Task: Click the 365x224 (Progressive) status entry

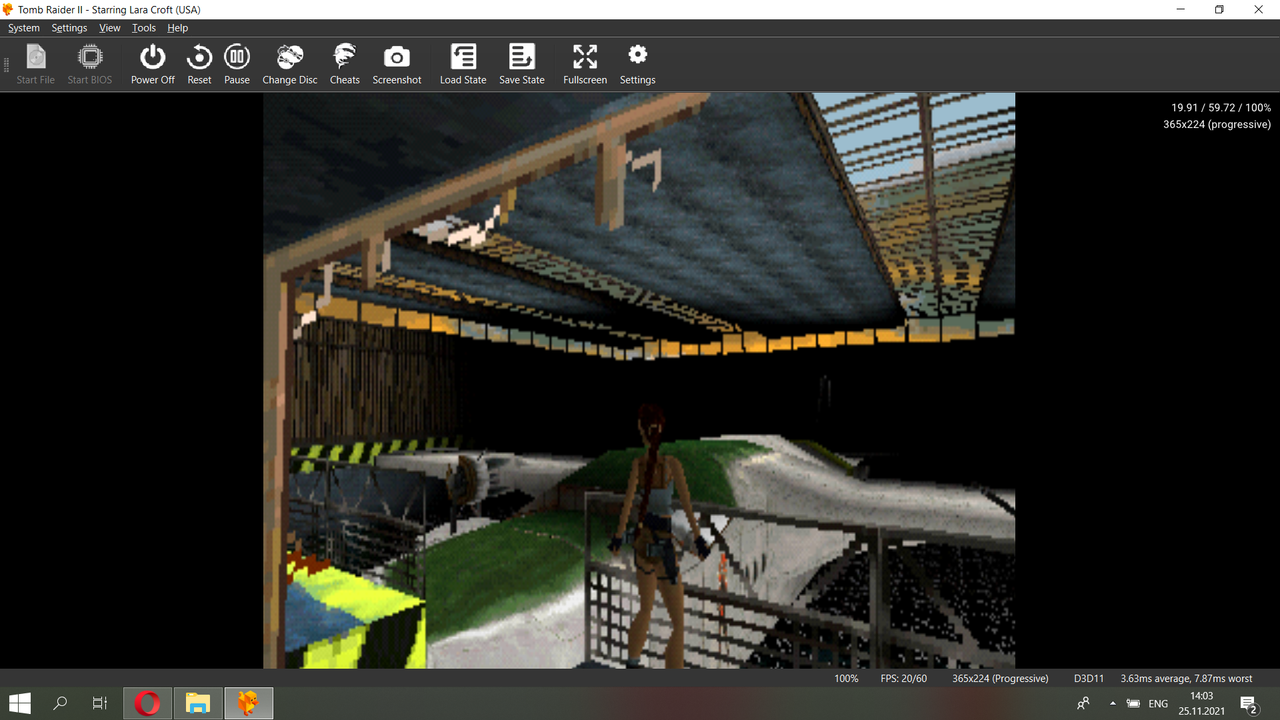Action: [1000, 678]
